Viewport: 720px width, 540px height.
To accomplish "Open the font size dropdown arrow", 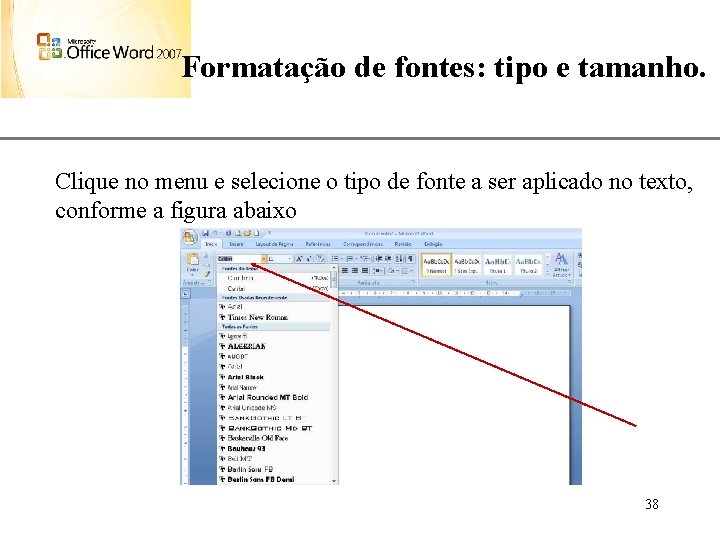I will [x=290, y=259].
